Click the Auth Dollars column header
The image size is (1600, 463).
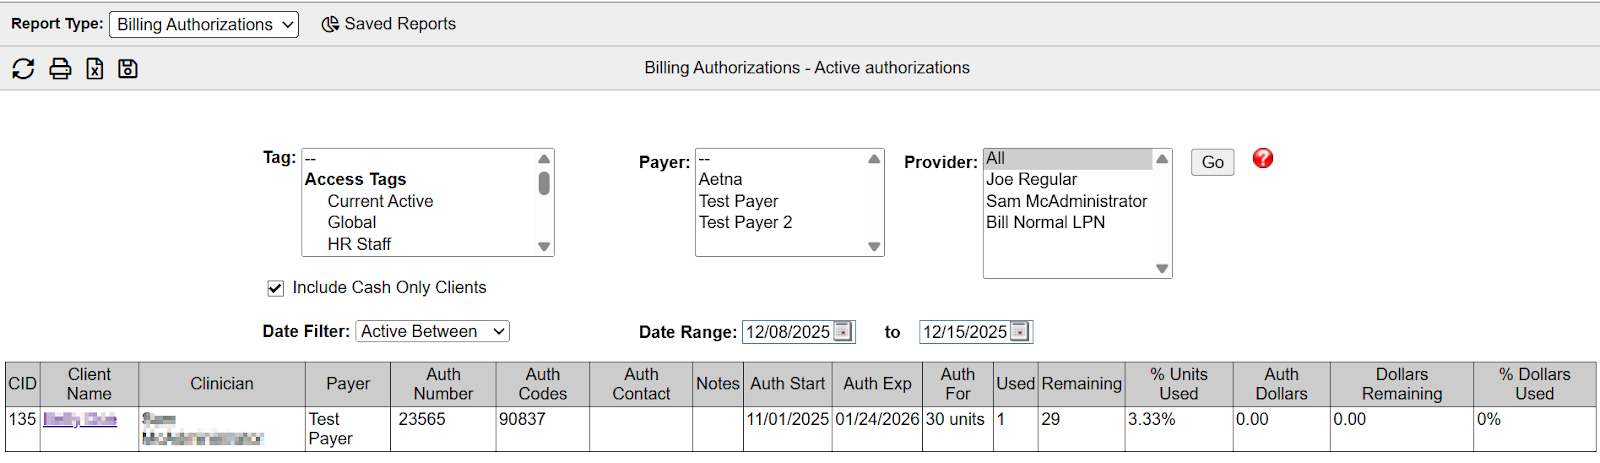coord(1282,384)
